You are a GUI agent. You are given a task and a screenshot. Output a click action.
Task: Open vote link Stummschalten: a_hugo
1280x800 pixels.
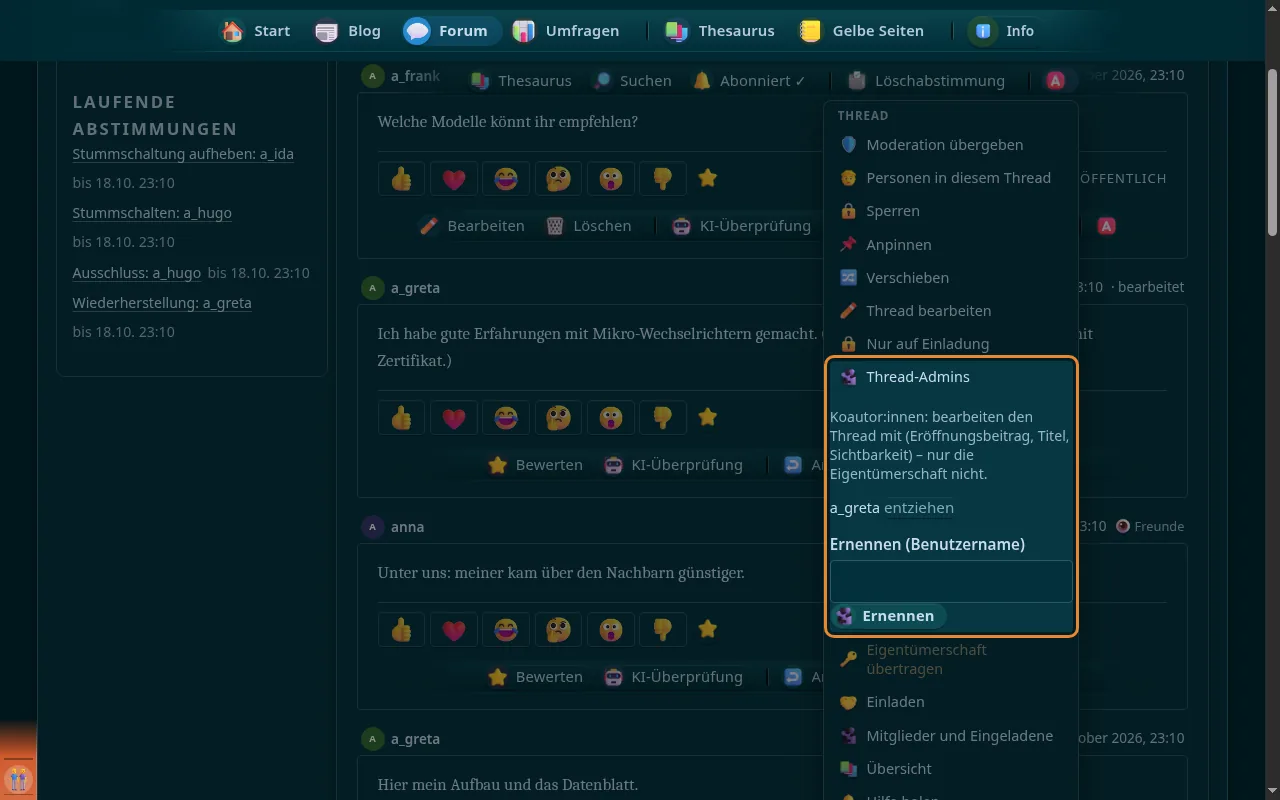tap(152, 213)
